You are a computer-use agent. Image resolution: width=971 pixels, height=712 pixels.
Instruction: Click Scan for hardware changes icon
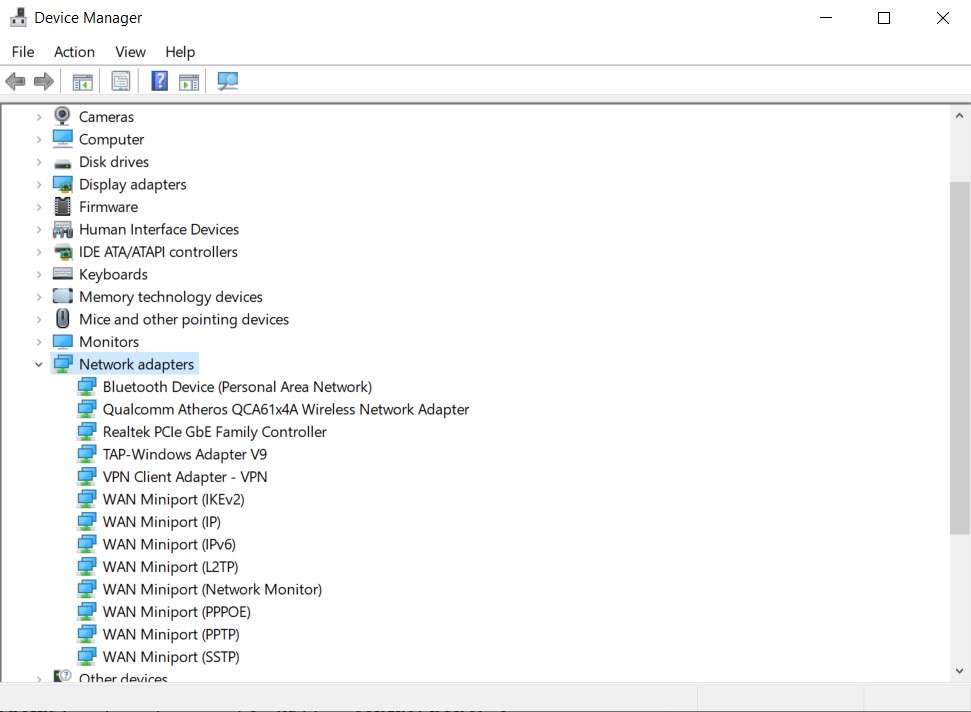(x=227, y=81)
